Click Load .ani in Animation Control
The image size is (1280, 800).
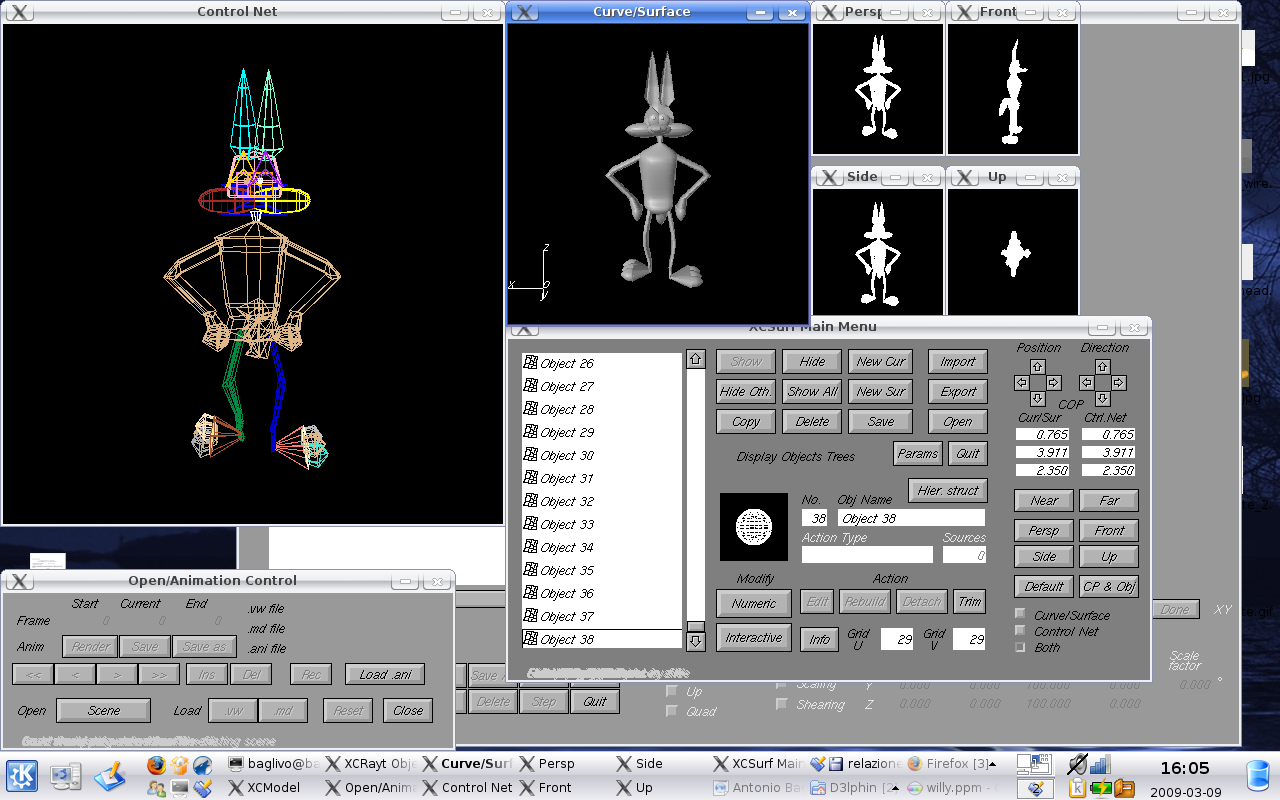pos(385,675)
